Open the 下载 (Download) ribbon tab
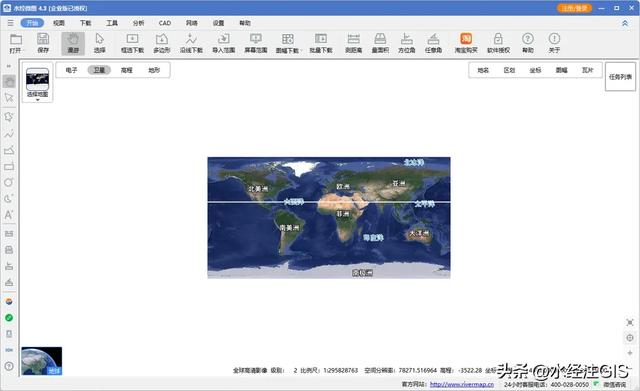 (x=85, y=23)
